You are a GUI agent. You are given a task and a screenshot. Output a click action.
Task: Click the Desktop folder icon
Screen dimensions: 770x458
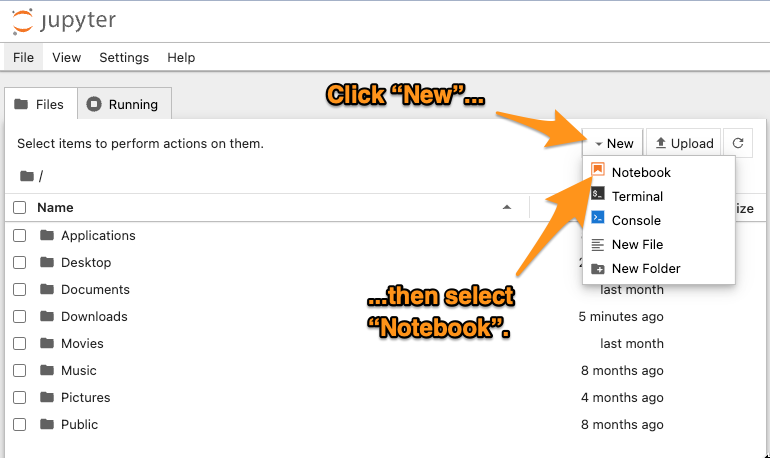[47, 262]
